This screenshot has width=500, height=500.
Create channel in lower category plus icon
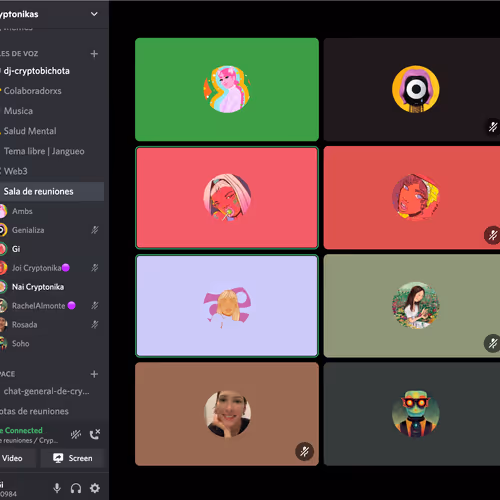tap(94, 374)
